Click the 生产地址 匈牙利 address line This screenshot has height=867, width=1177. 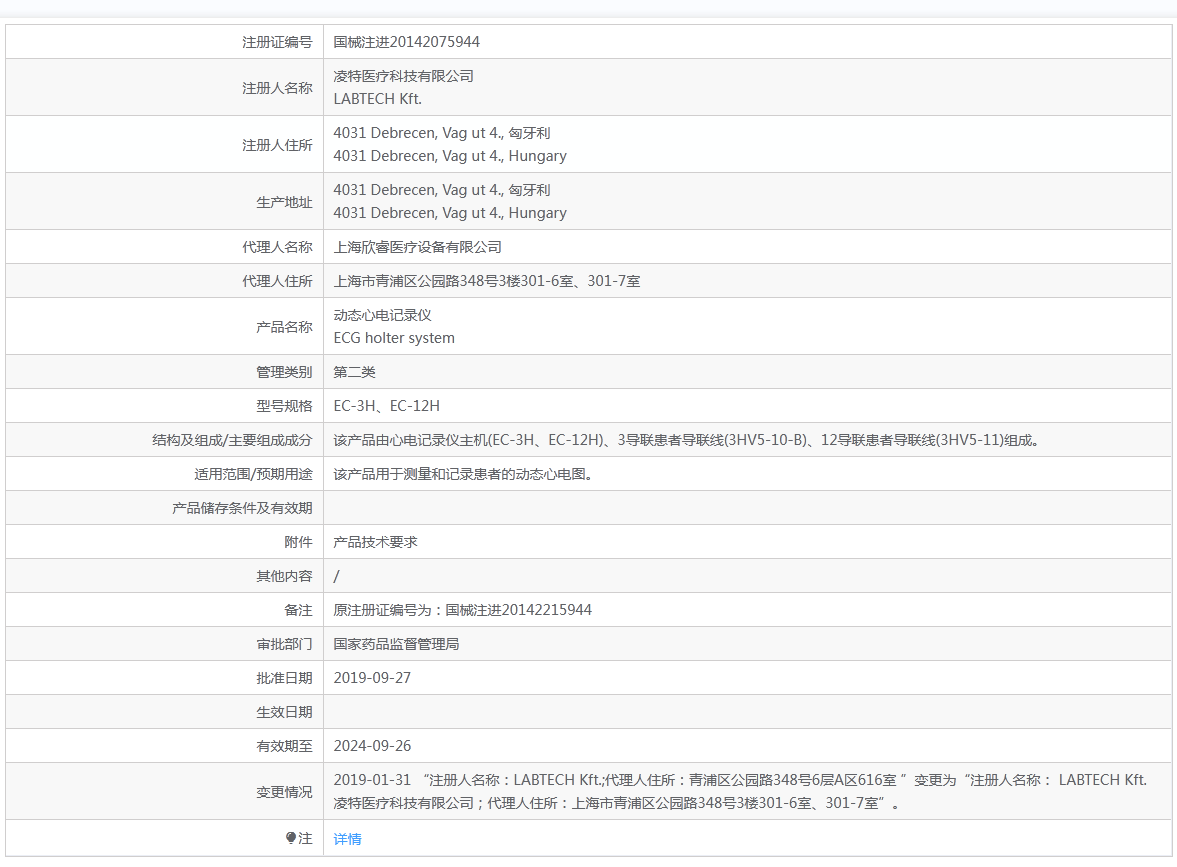(442, 190)
